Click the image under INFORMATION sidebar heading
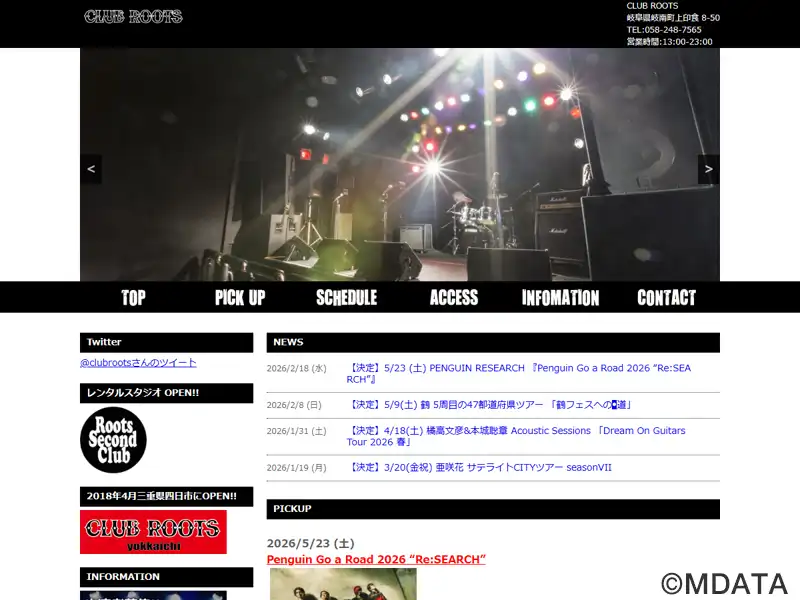 point(153,595)
